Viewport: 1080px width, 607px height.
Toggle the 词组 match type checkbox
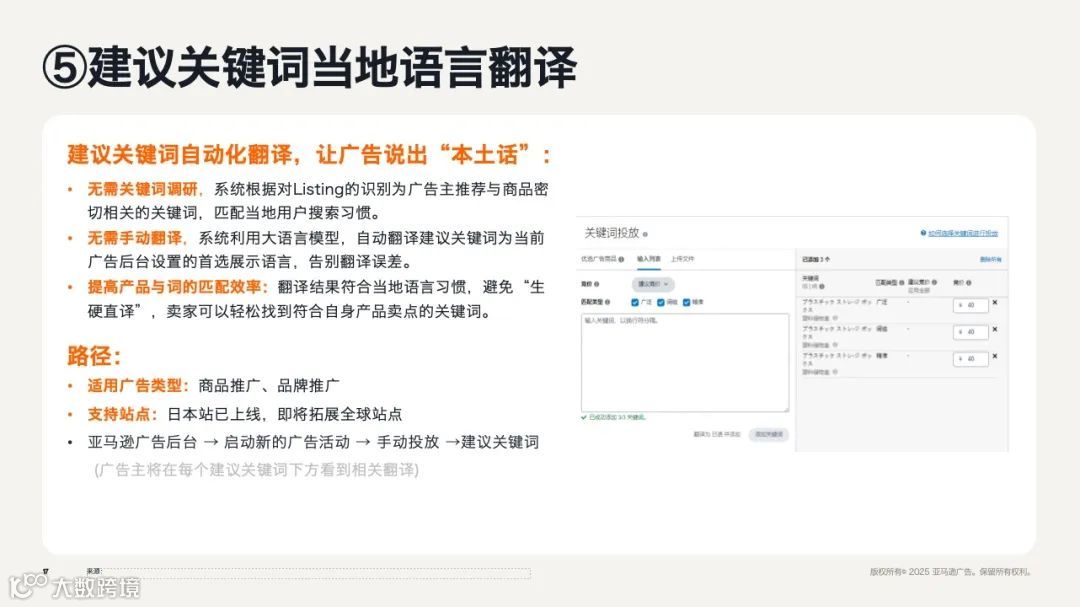point(661,302)
